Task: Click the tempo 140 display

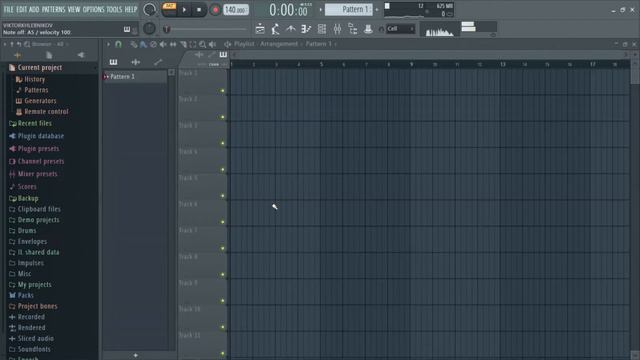Action: 236,10
